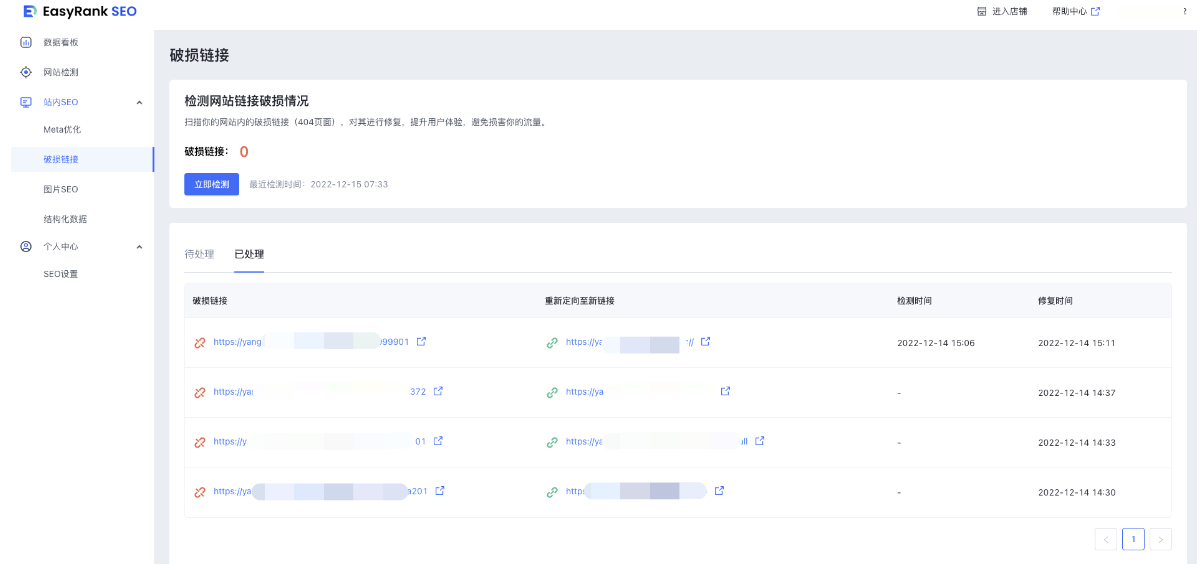Open SEO设置 in the sidebar
Screen dimensions: 1202x570
pos(60,274)
